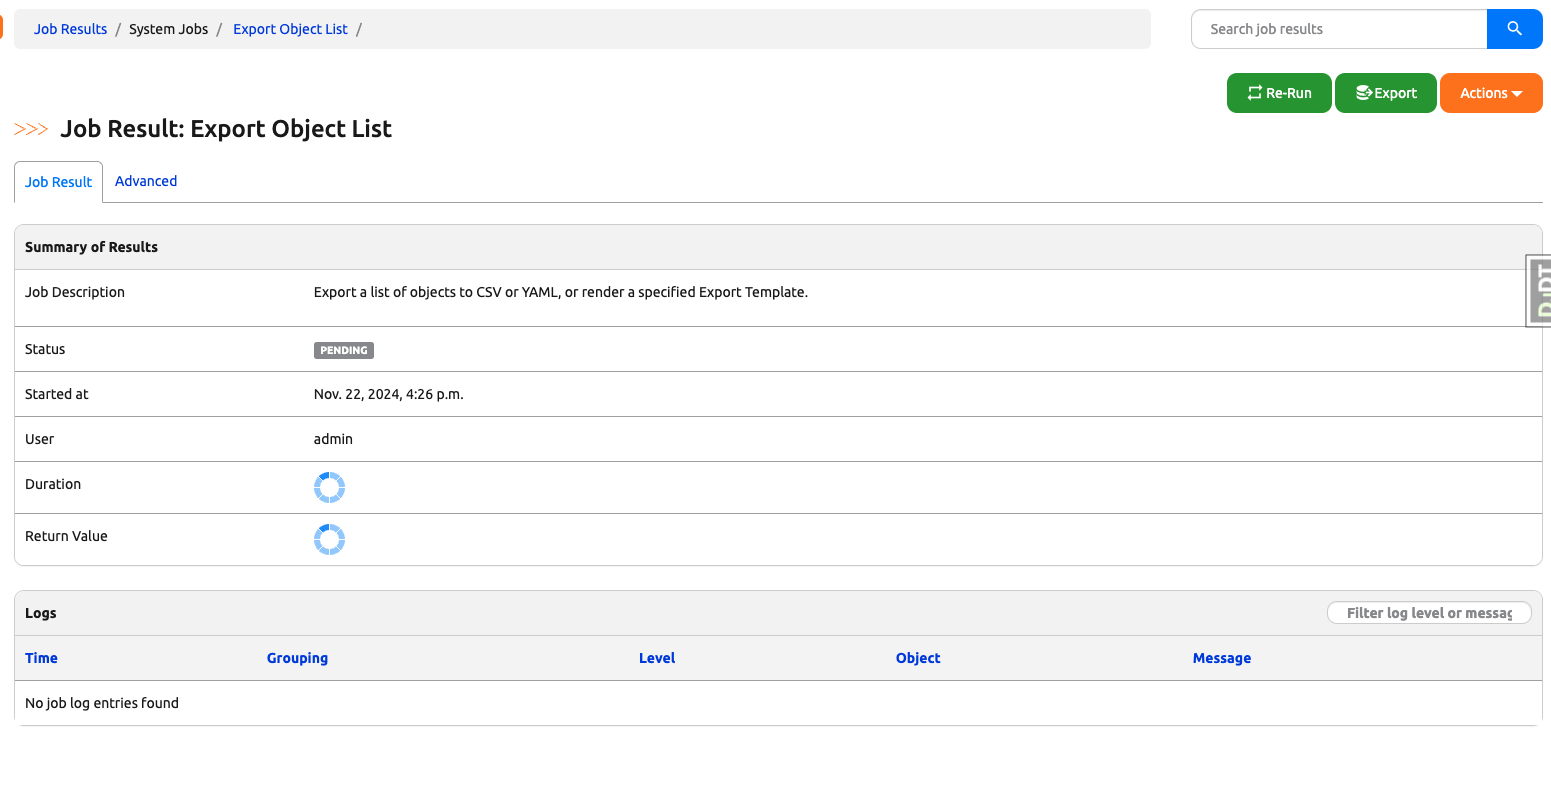Click the green Export button
The height and width of the screenshot is (801, 1551).
(1386, 93)
